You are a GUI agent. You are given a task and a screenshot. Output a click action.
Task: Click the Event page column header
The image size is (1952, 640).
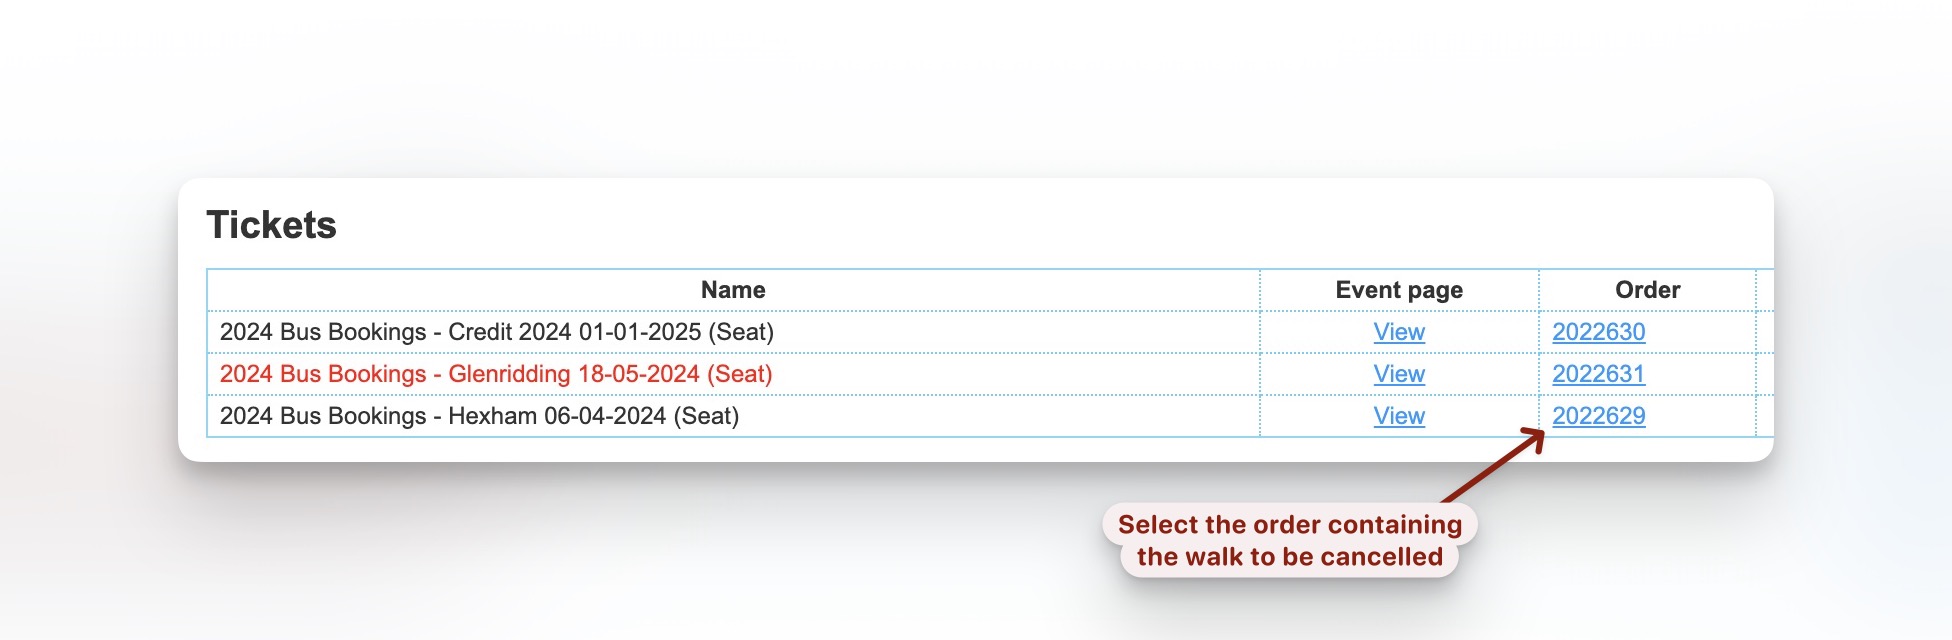[x=1399, y=289]
